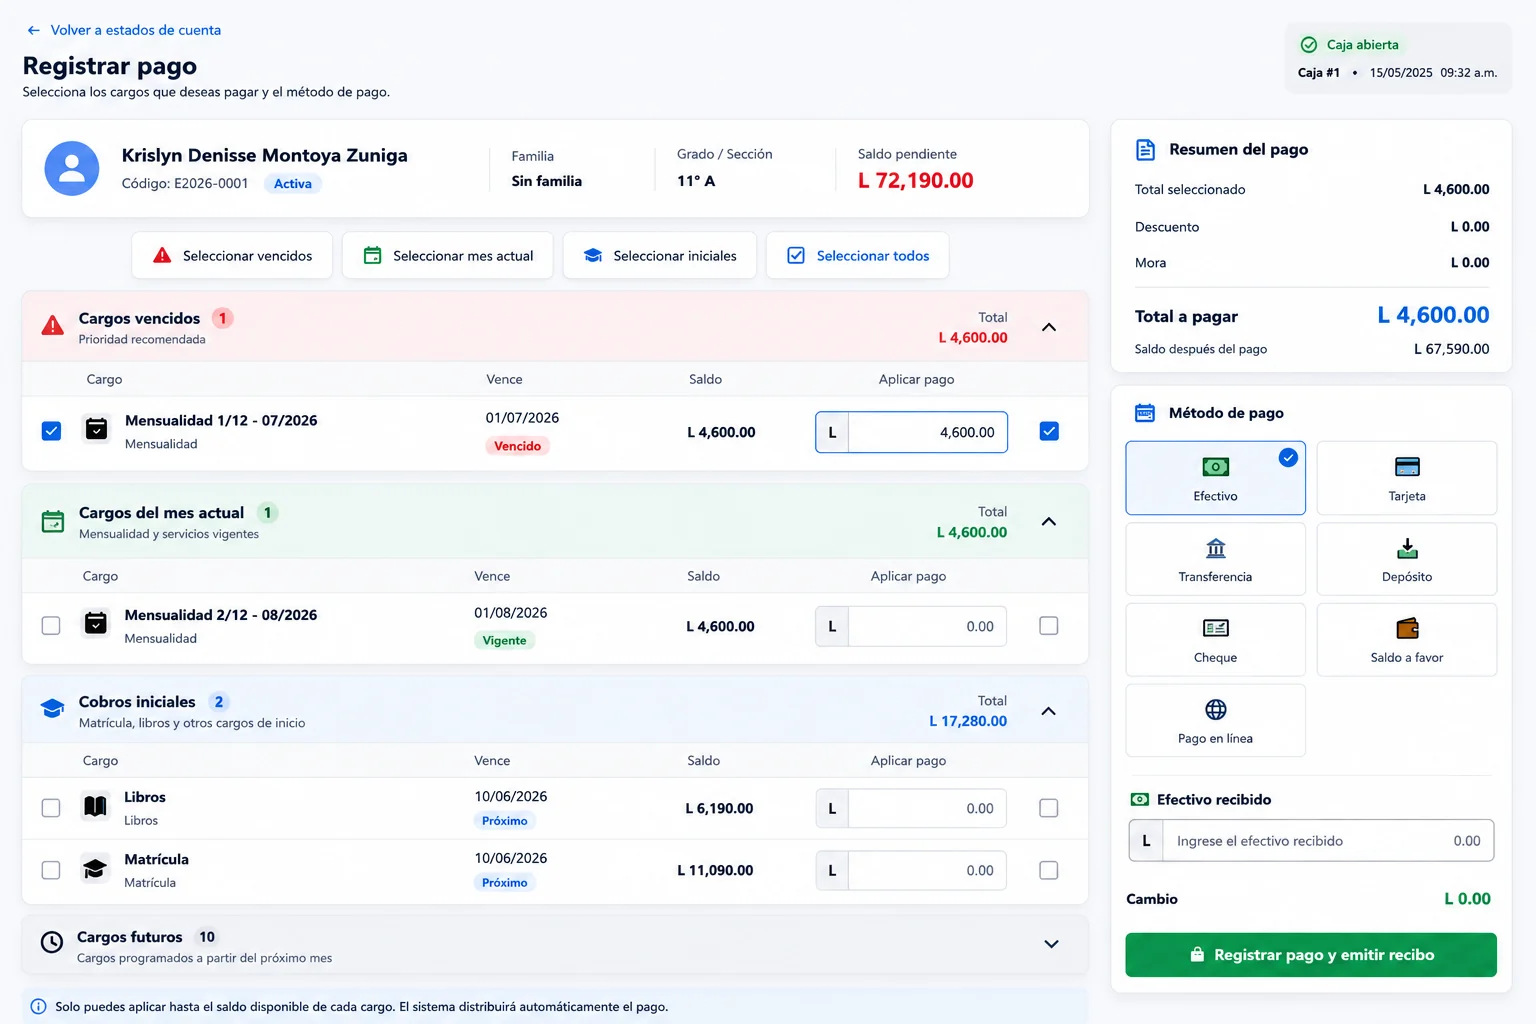The height and width of the screenshot is (1024, 1536).
Task: Click Registrar pago y emitir recibo
Action: 1311,955
